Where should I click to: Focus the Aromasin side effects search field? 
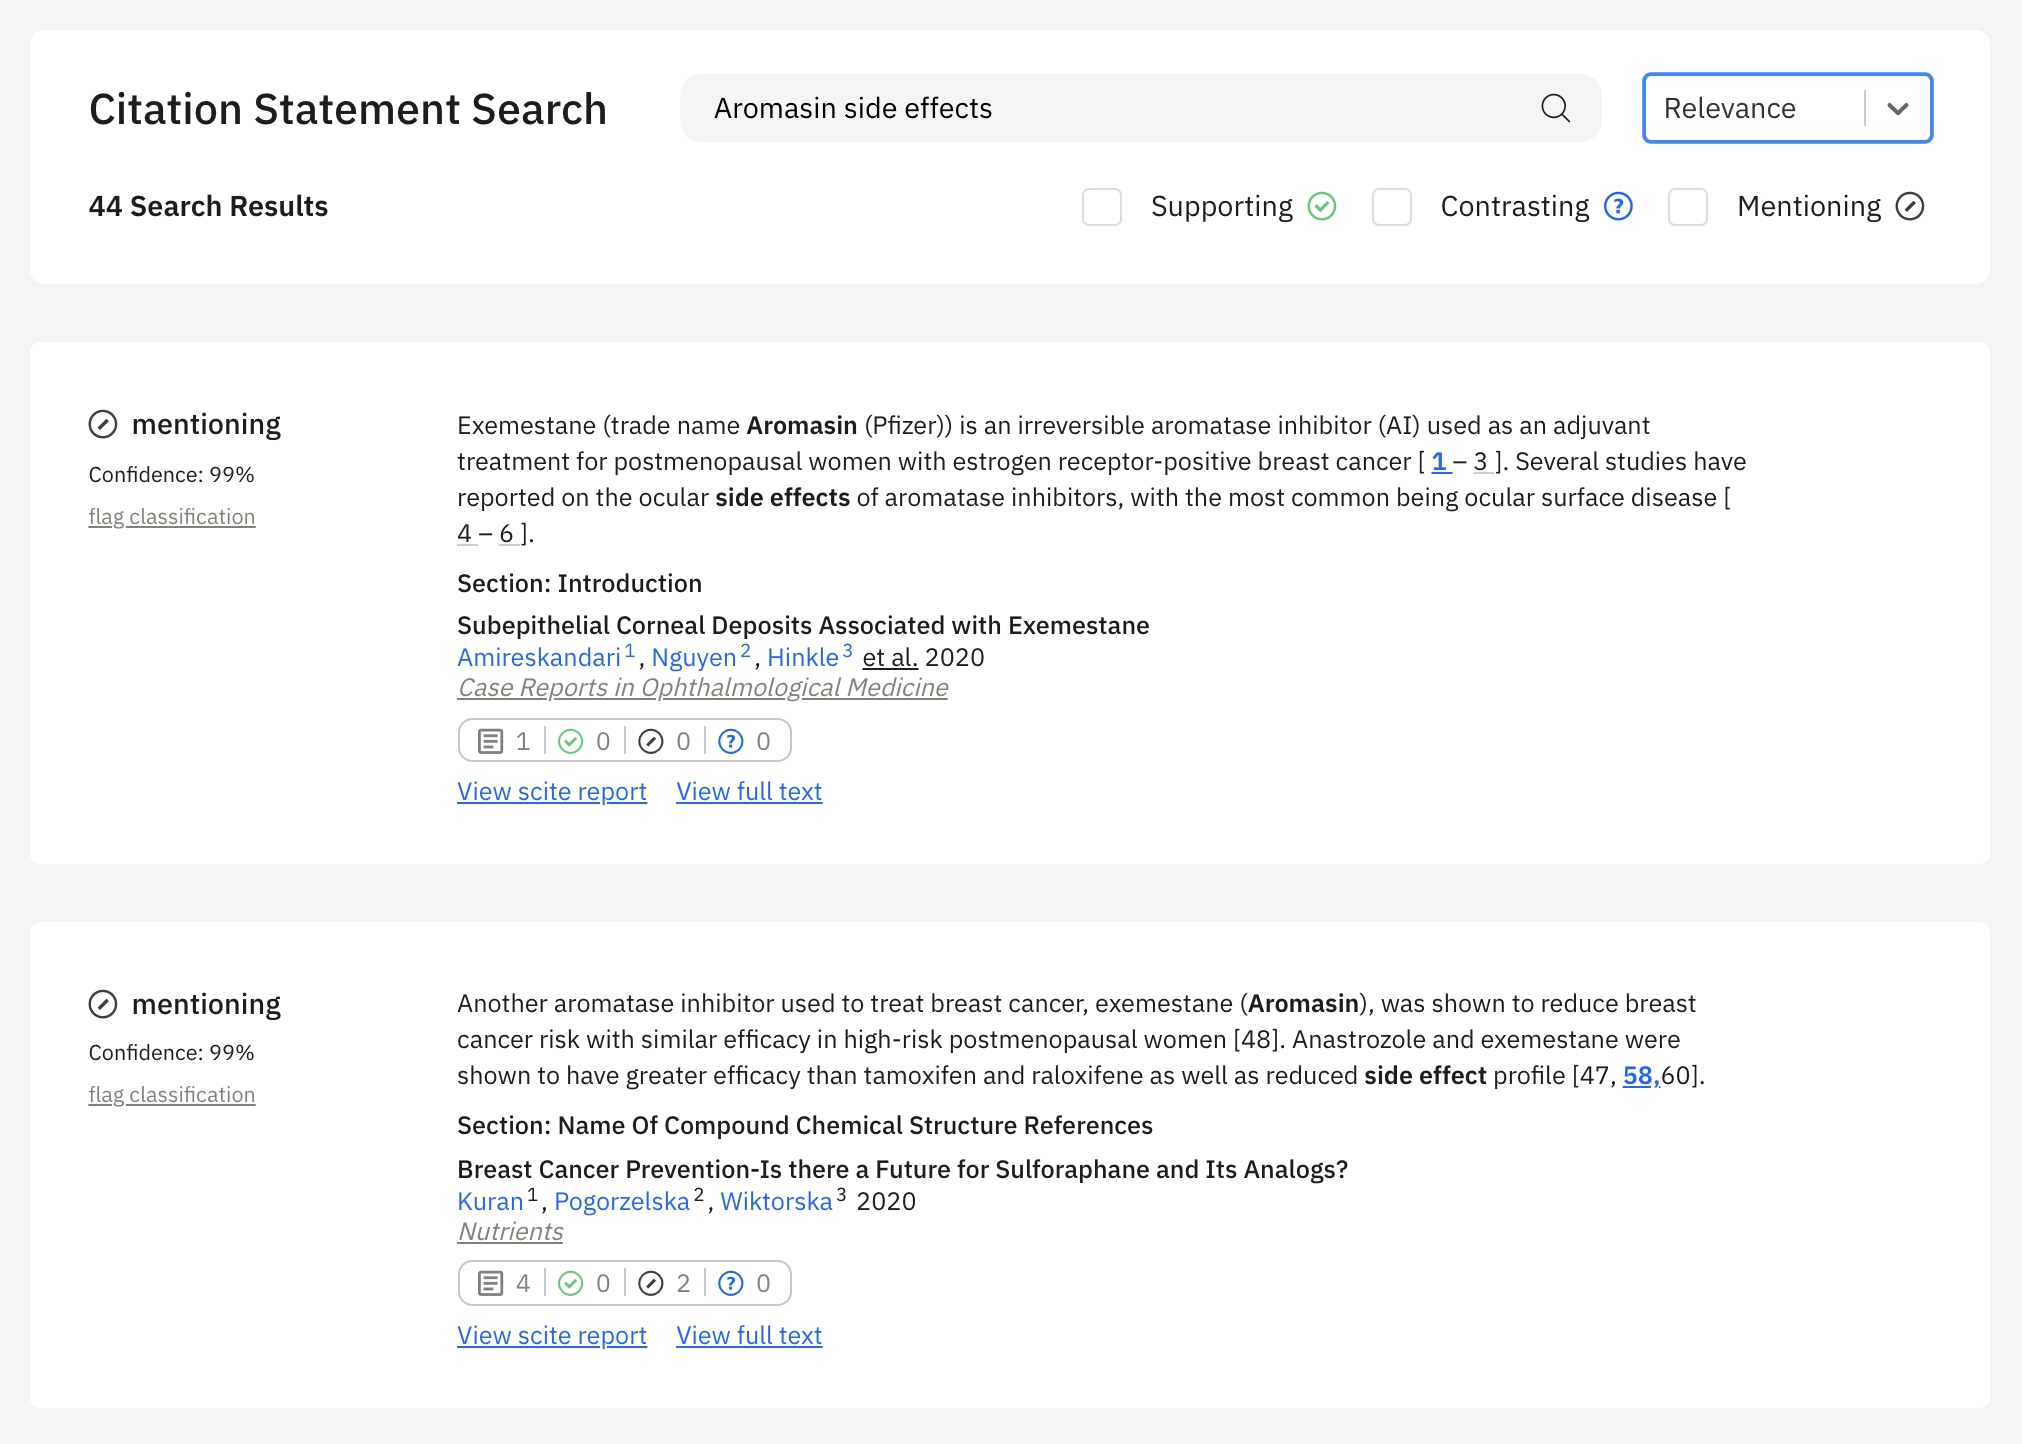coord(1100,108)
